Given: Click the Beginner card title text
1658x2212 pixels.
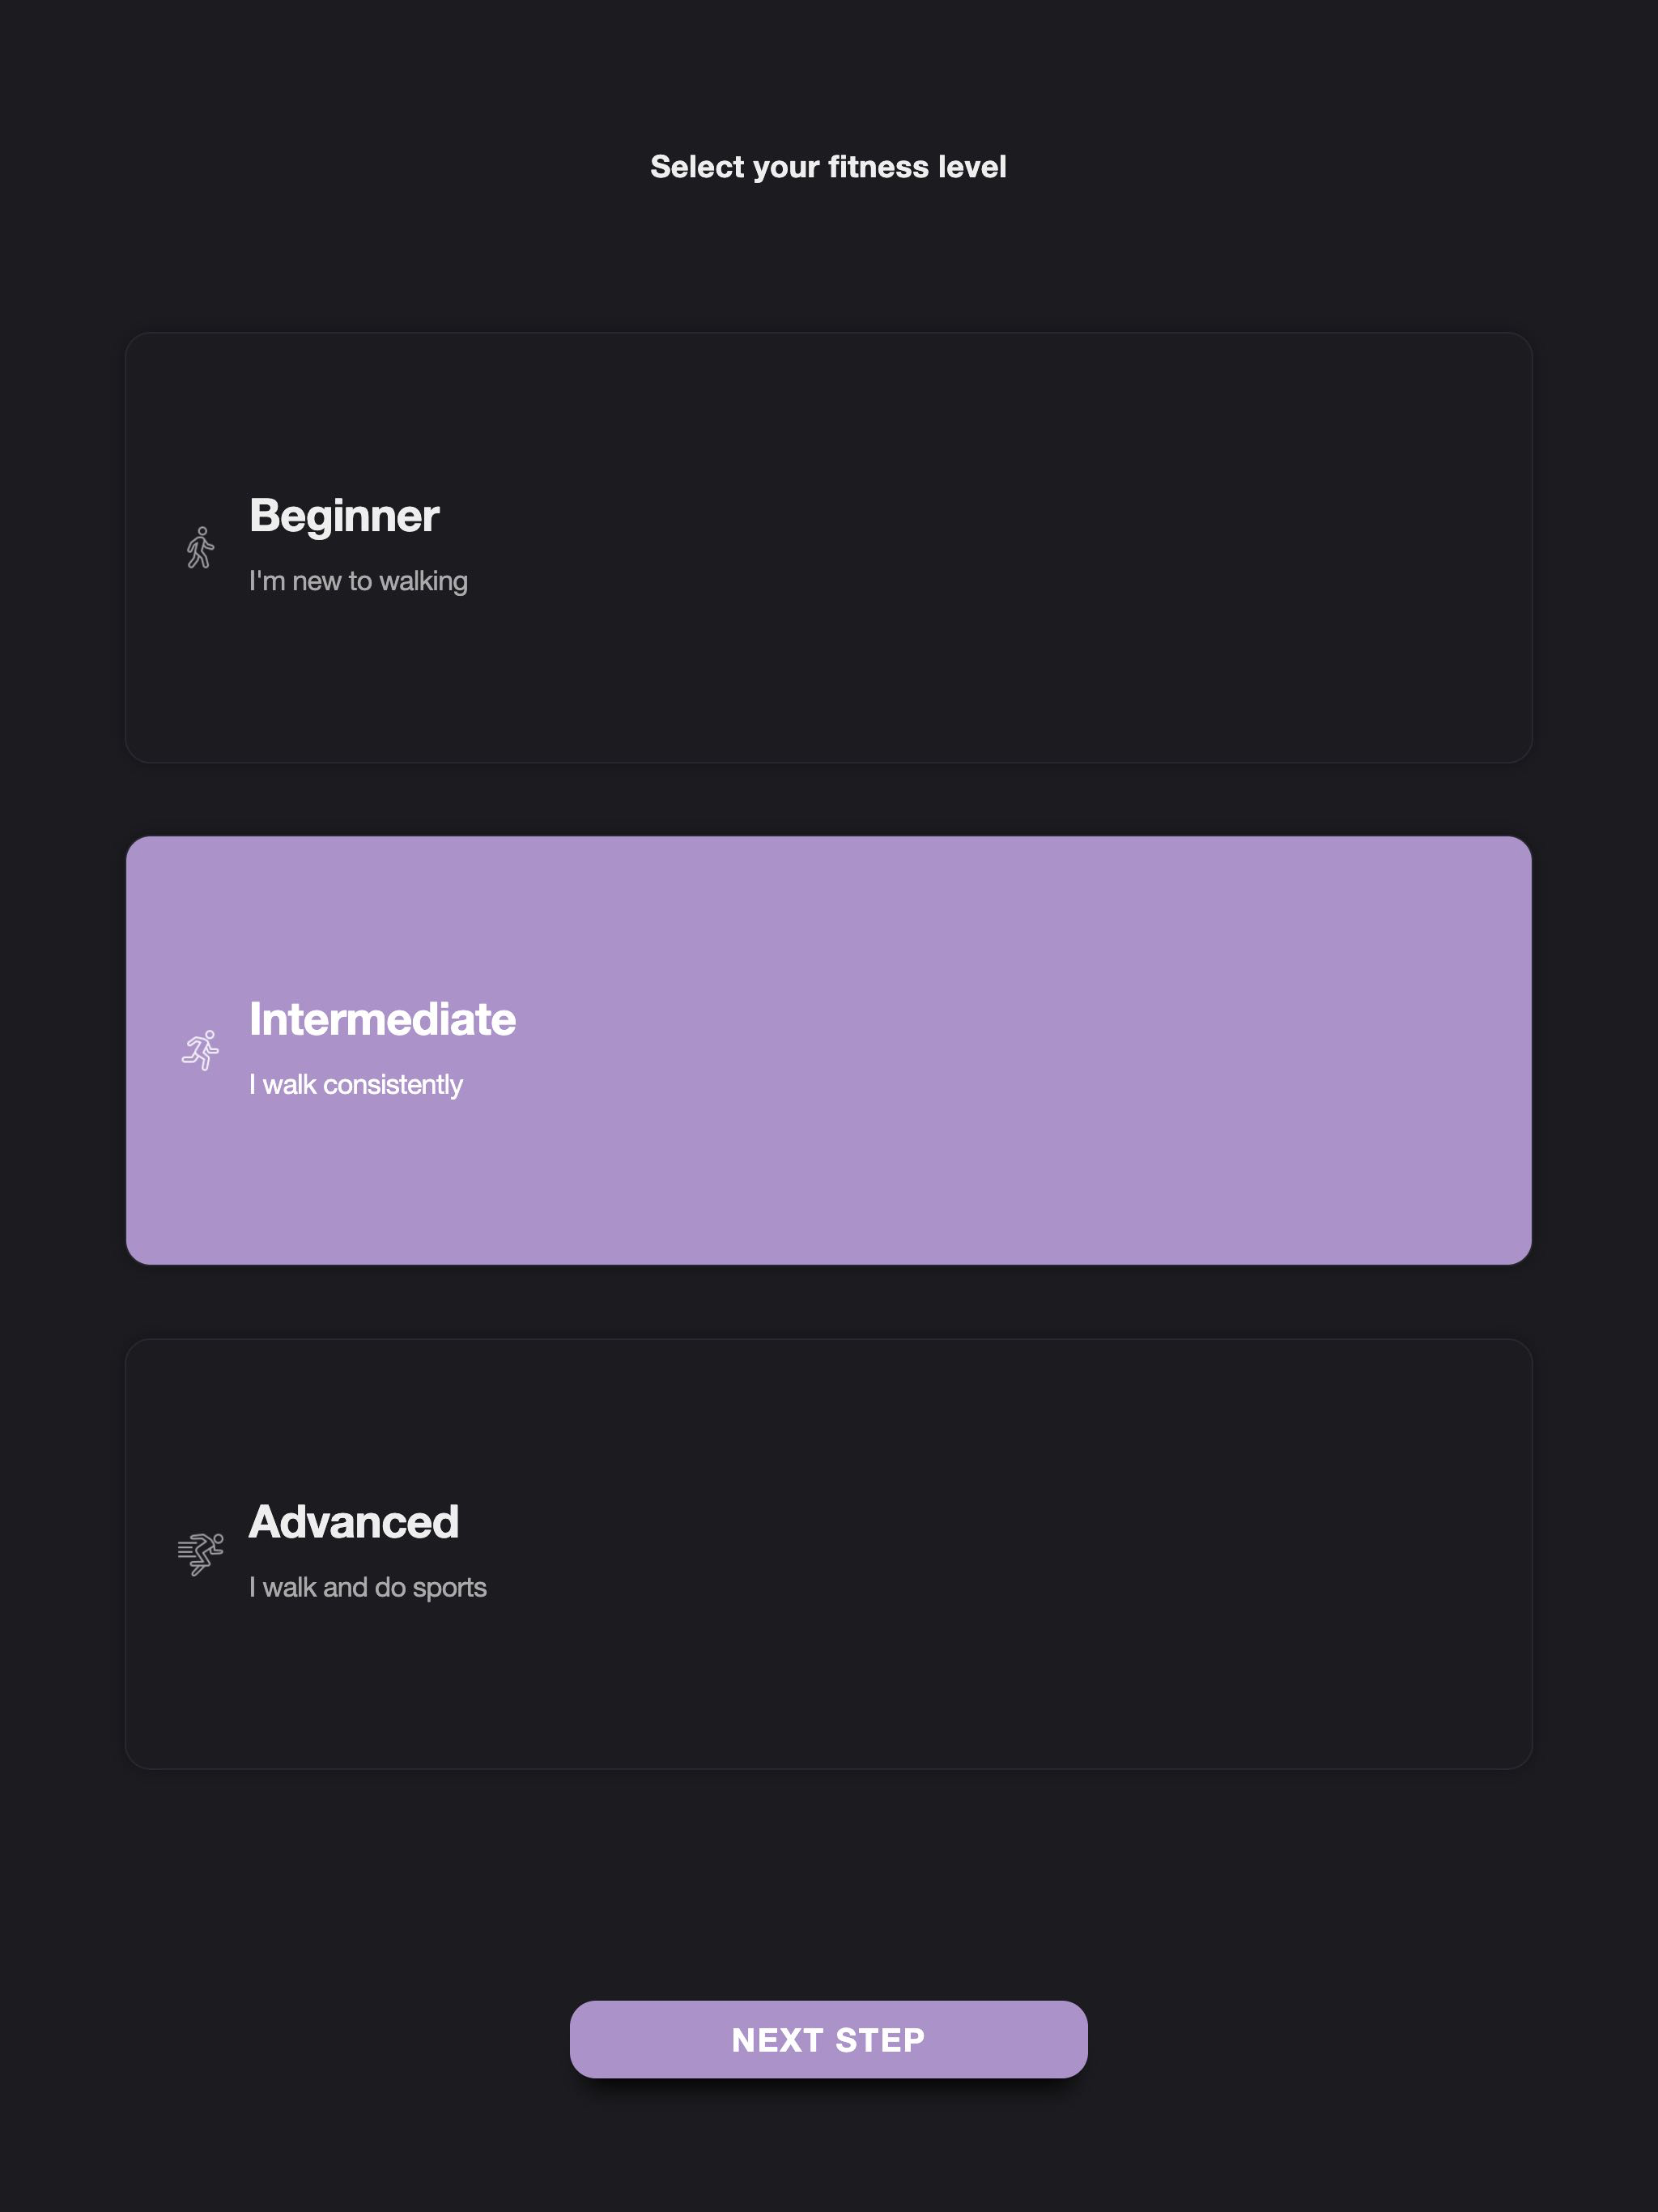Looking at the screenshot, I should 343,517.
